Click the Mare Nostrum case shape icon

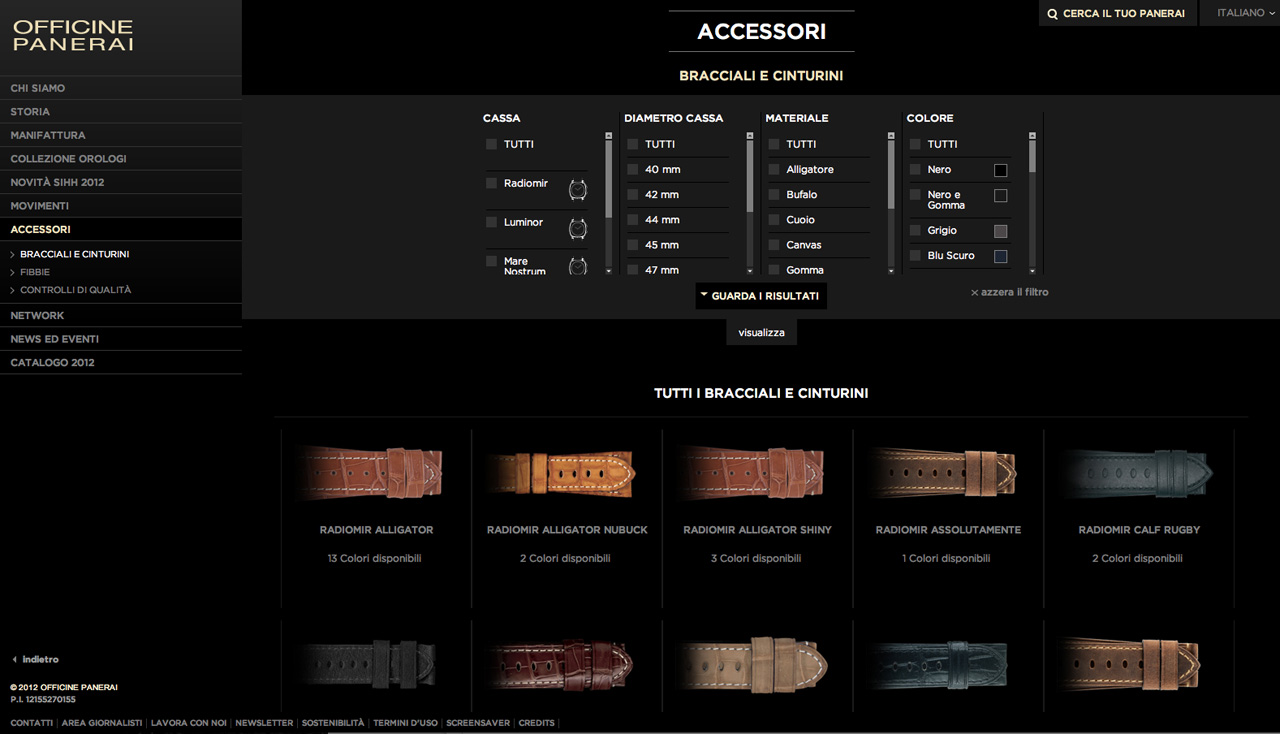tap(578, 267)
